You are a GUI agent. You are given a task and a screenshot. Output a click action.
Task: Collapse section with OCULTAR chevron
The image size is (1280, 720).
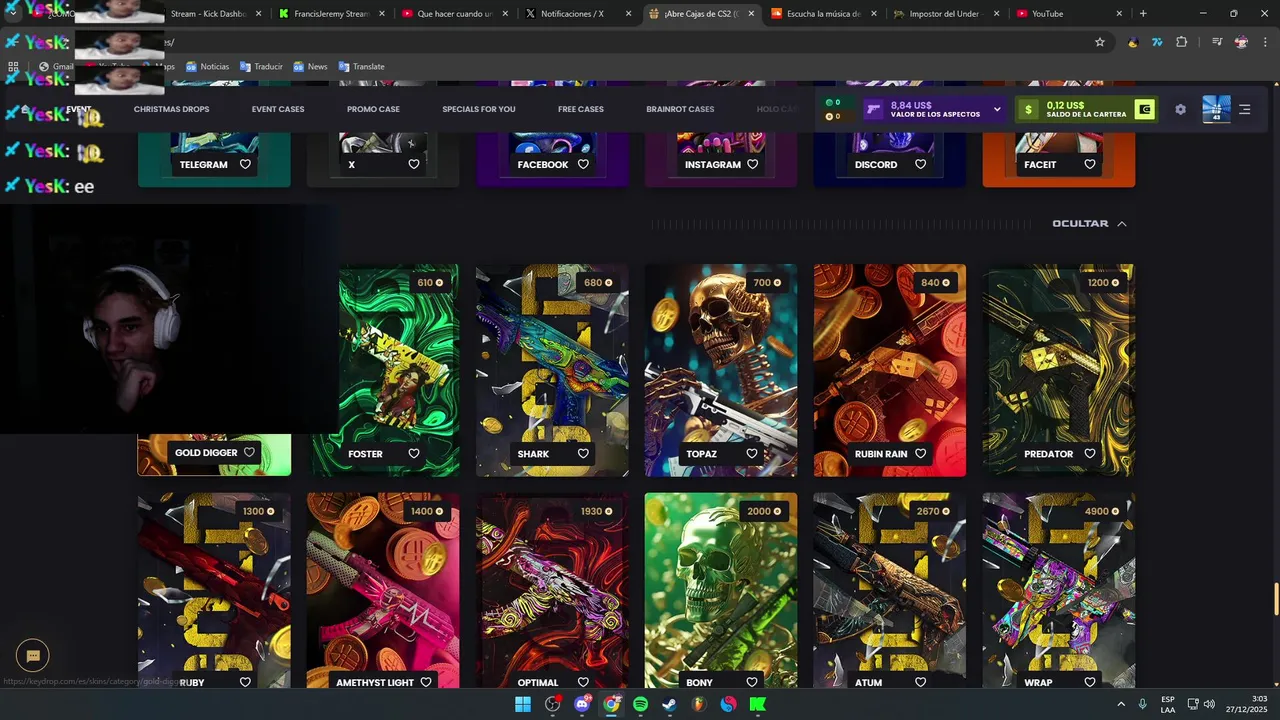(x=1121, y=224)
